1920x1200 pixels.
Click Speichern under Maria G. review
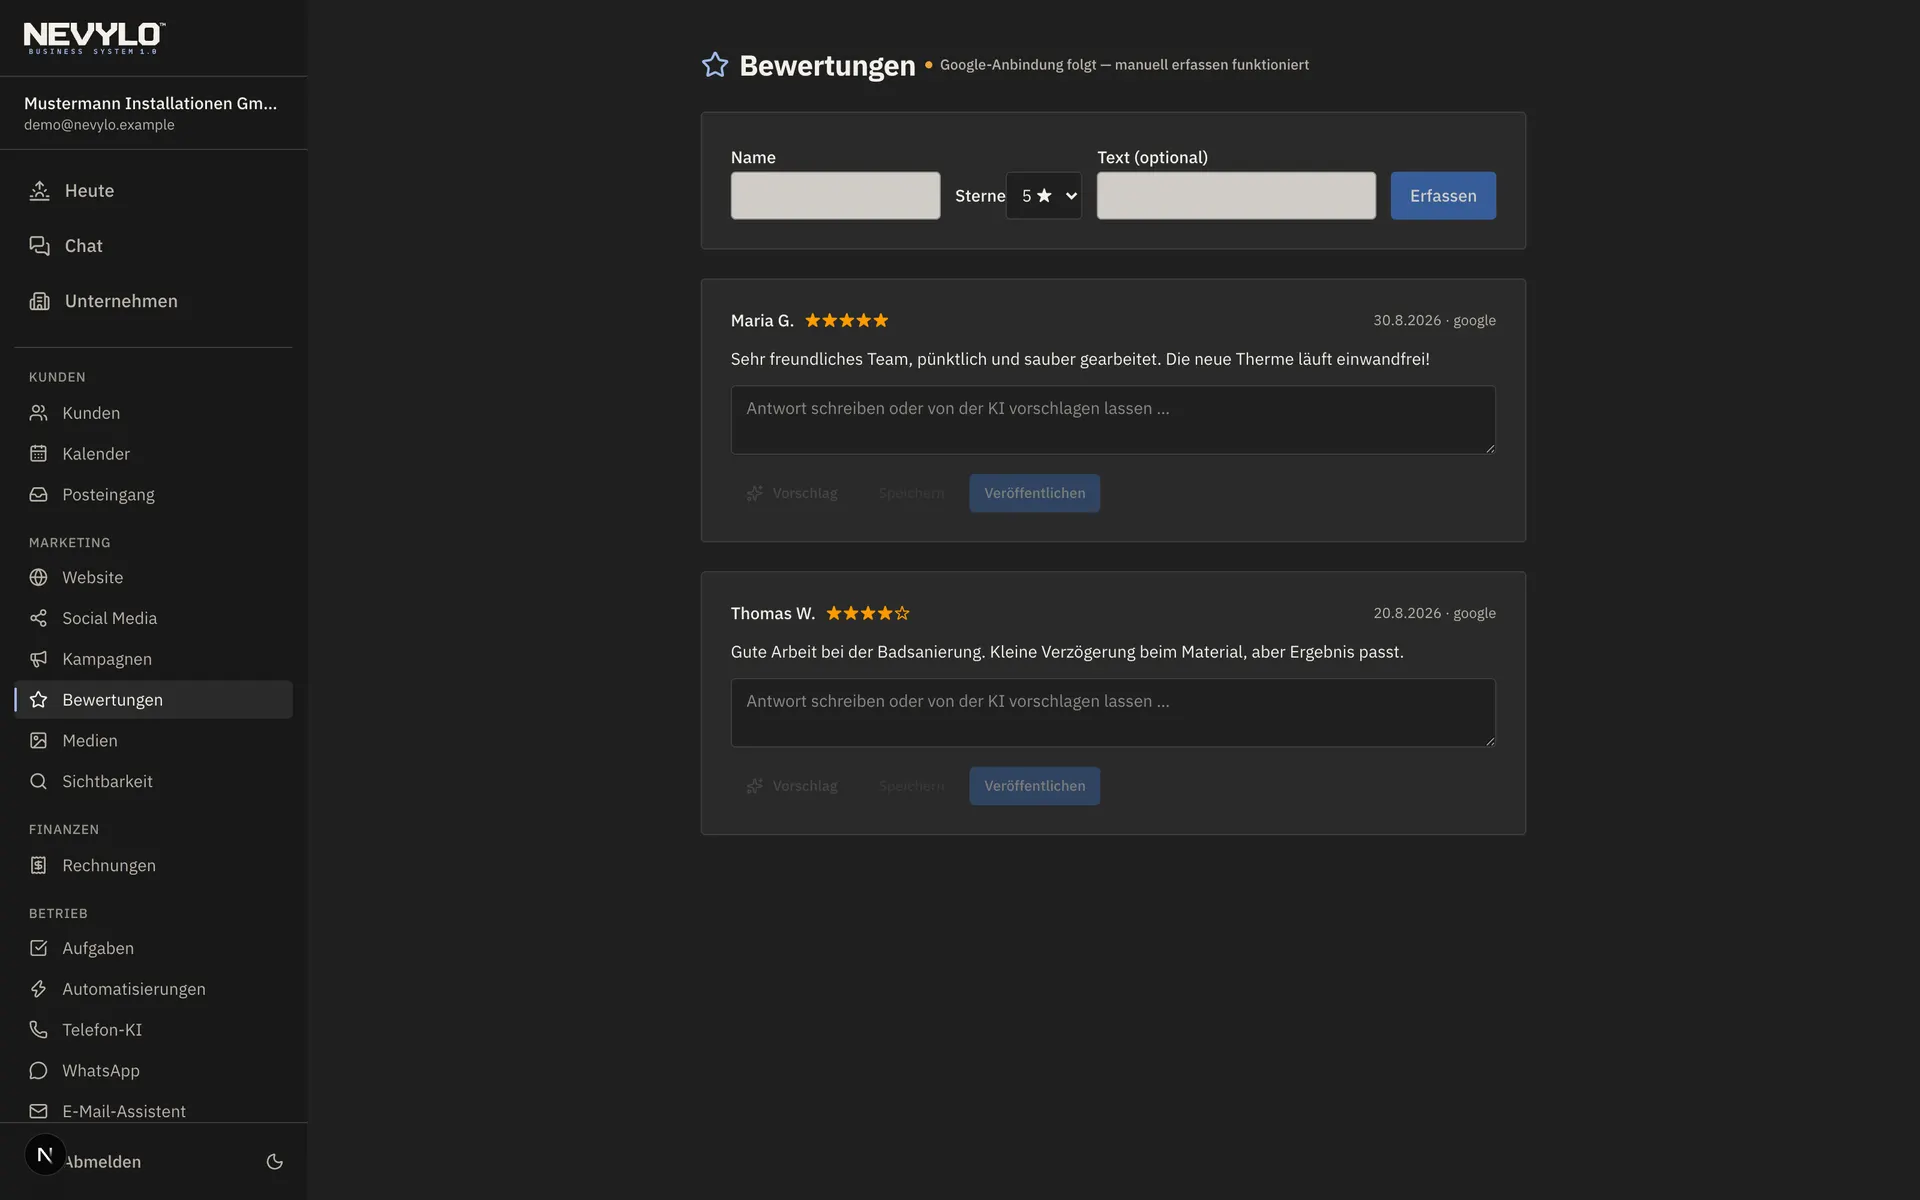pos(911,493)
